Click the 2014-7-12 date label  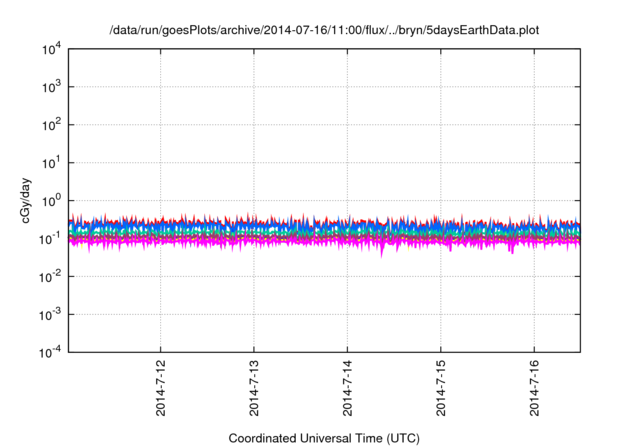(161, 388)
